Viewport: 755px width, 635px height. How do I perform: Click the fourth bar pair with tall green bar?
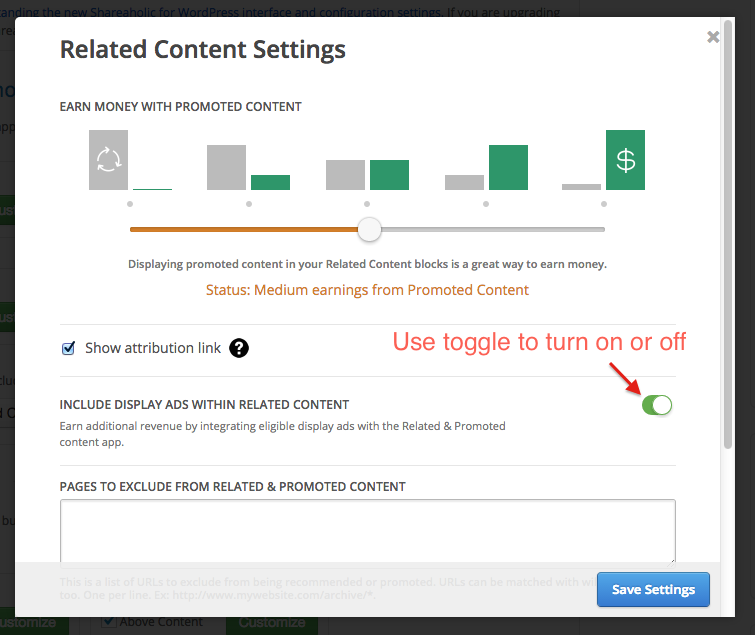click(486, 168)
